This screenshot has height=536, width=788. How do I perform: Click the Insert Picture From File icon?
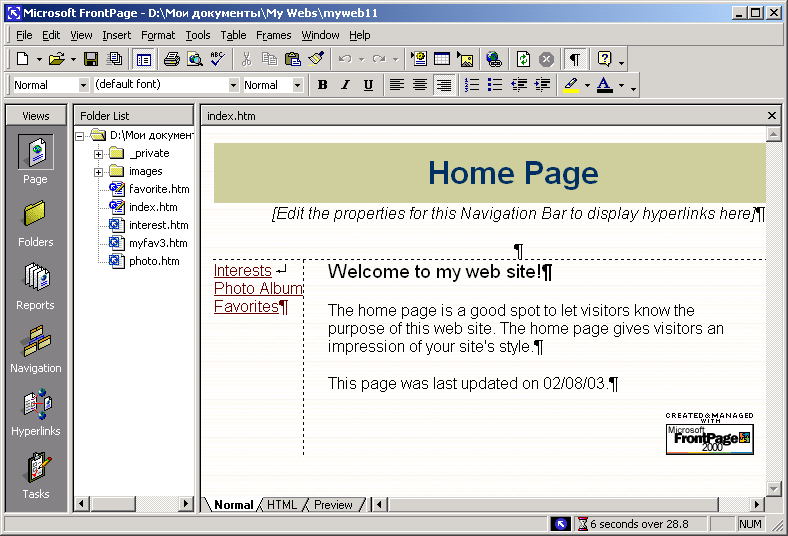click(465, 59)
